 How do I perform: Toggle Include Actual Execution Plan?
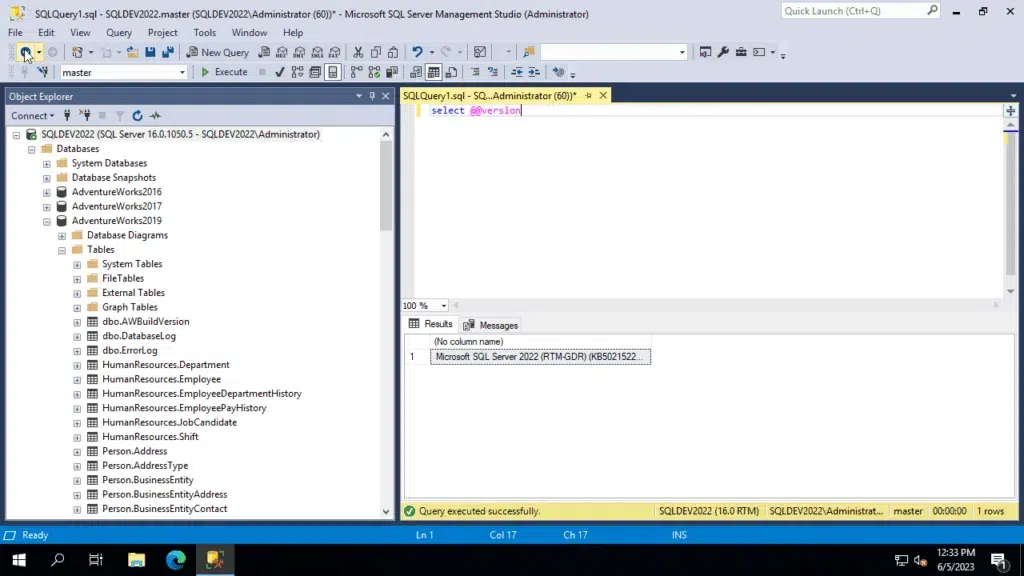(x=356, y=72)
